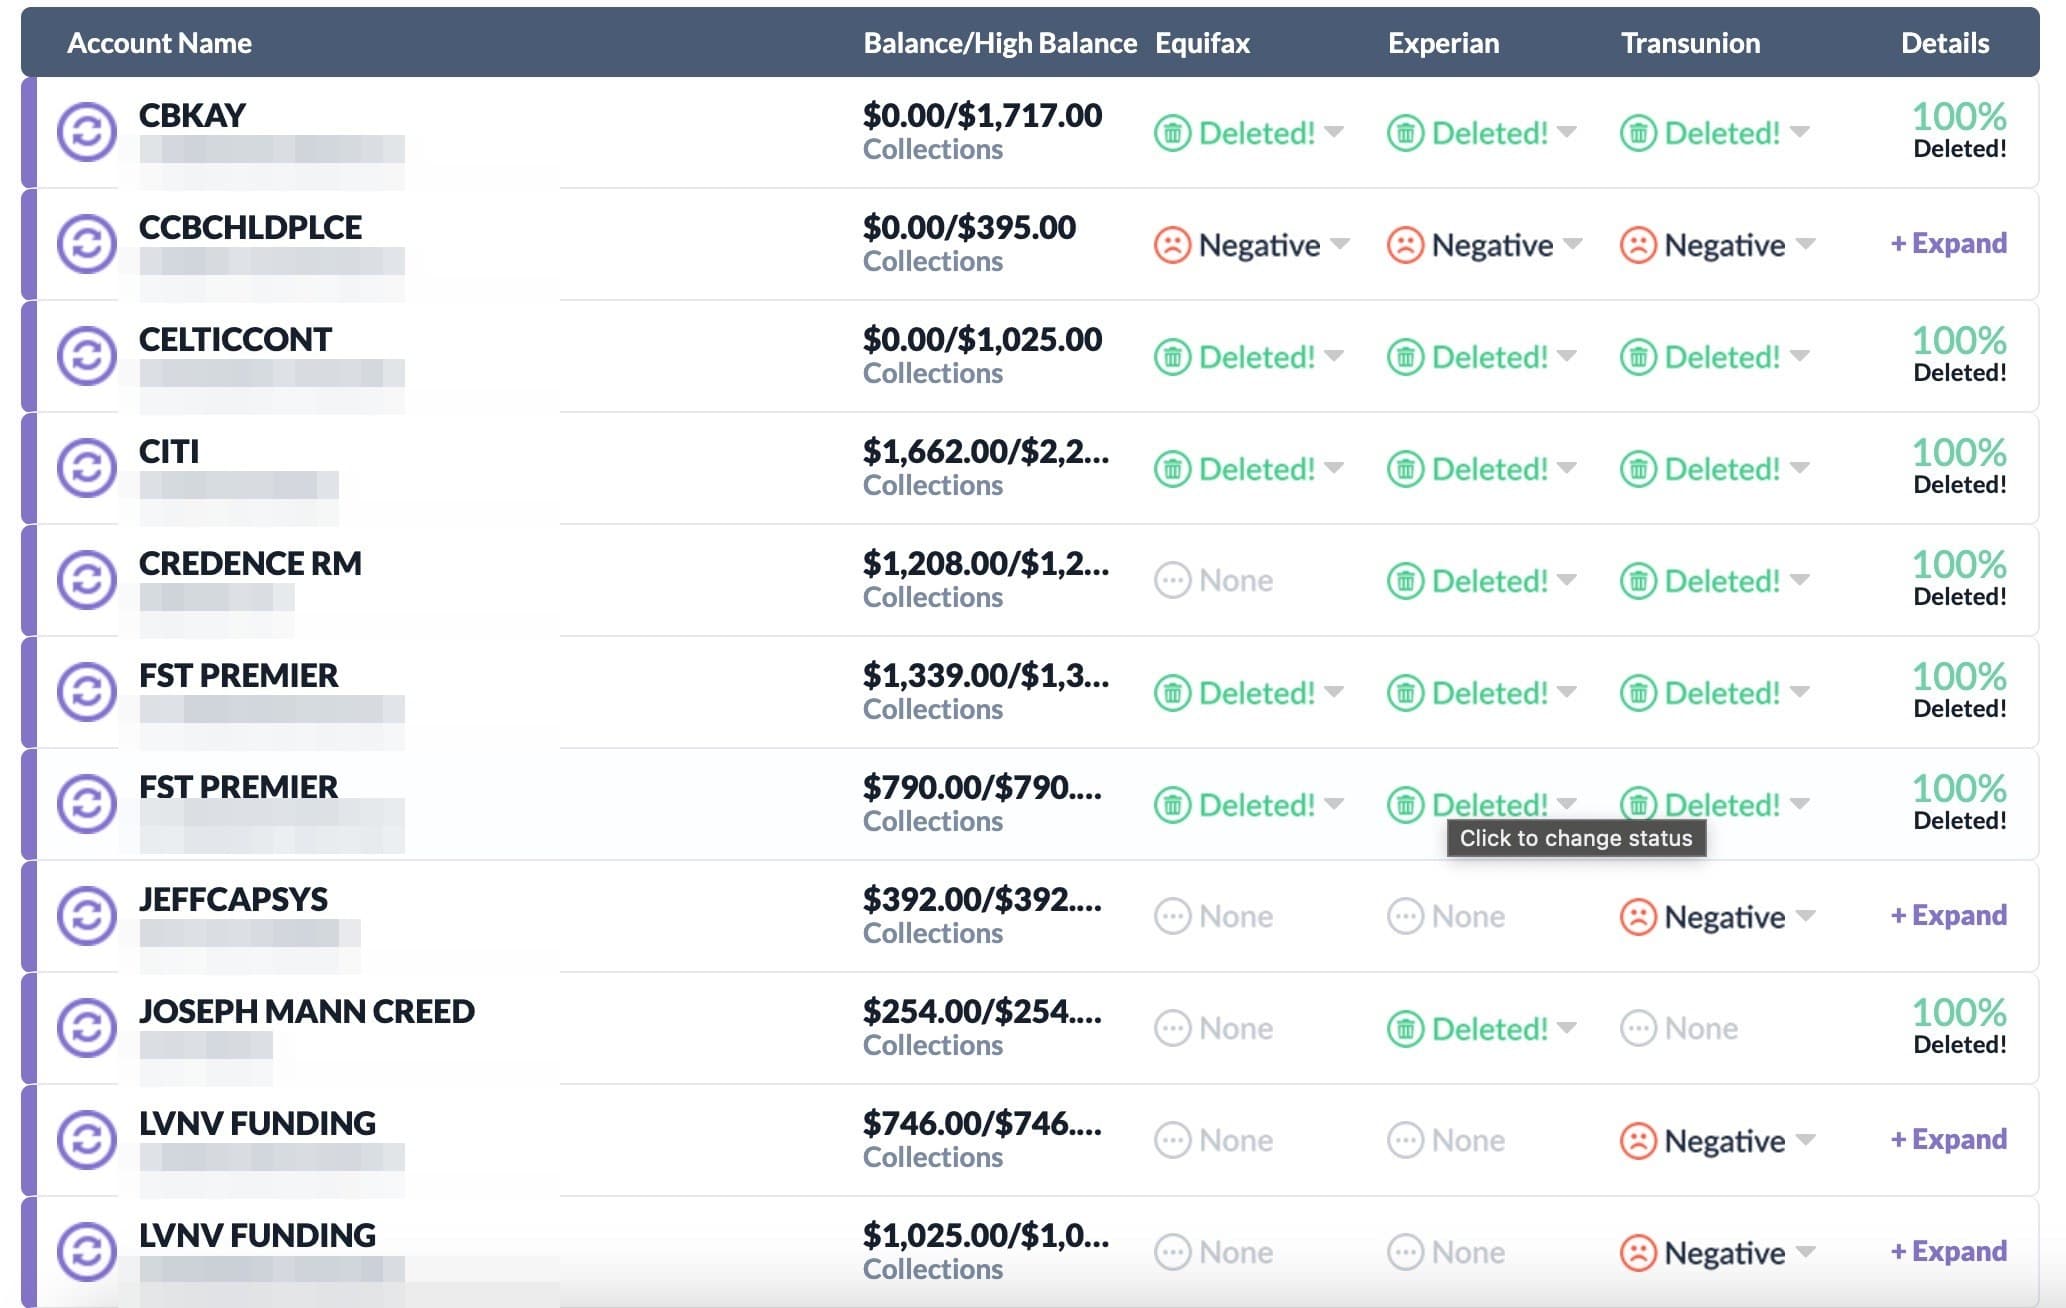Click the sad face icon in CCBCHLDPLCE Equifax
The width and height of the screenshot is (2066, 1308).
tap(1172, 245)
